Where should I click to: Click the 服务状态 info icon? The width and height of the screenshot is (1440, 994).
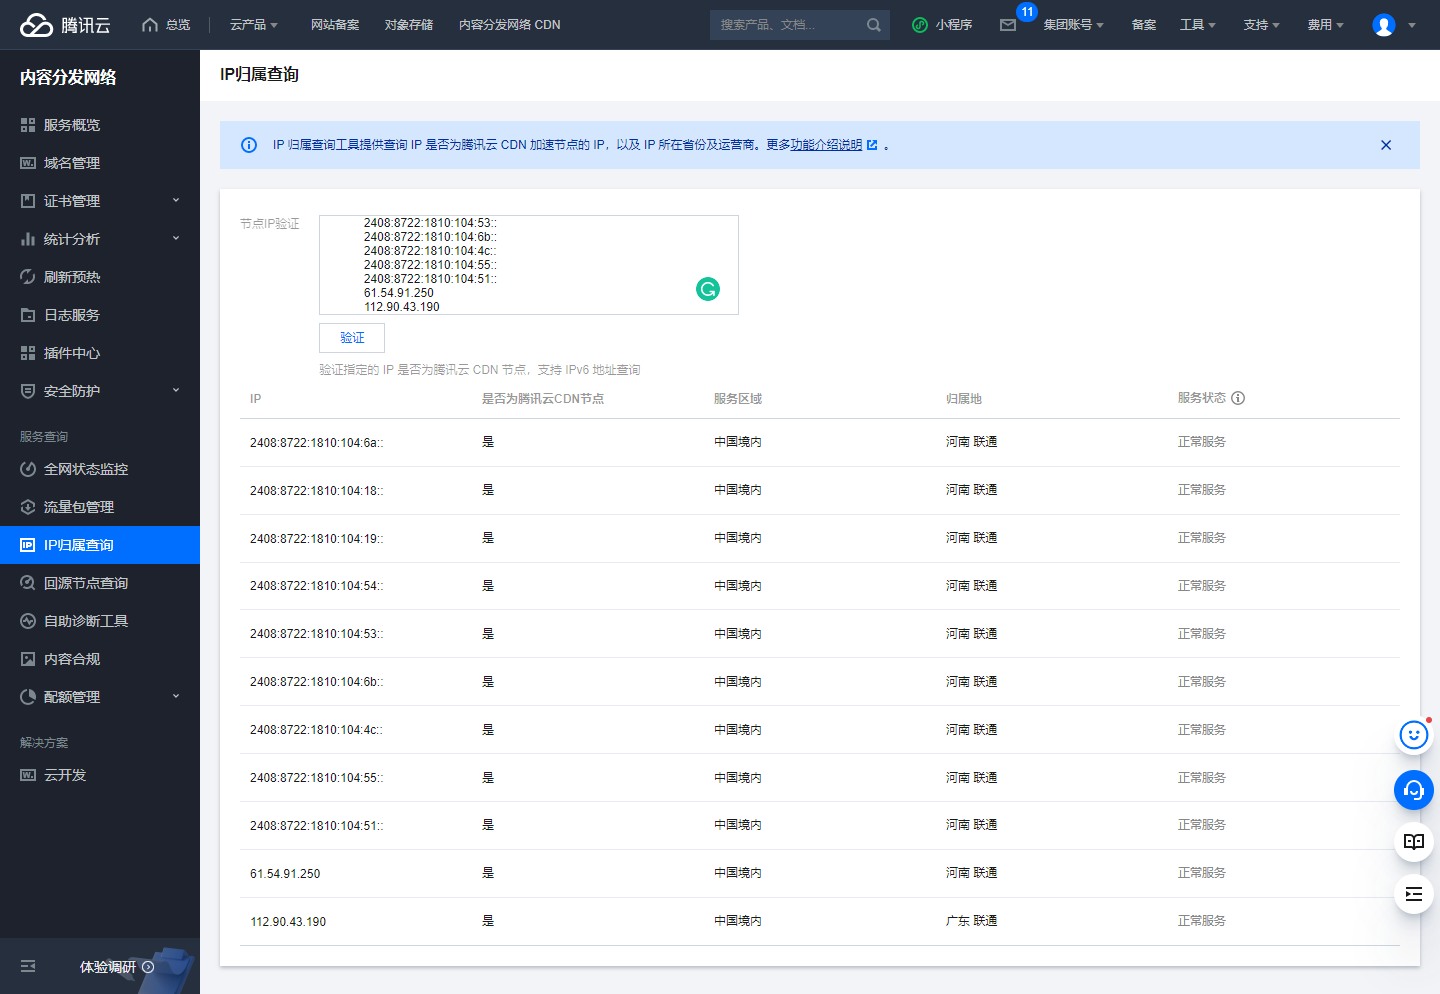pyautogui.click(x=1238, y=398)
